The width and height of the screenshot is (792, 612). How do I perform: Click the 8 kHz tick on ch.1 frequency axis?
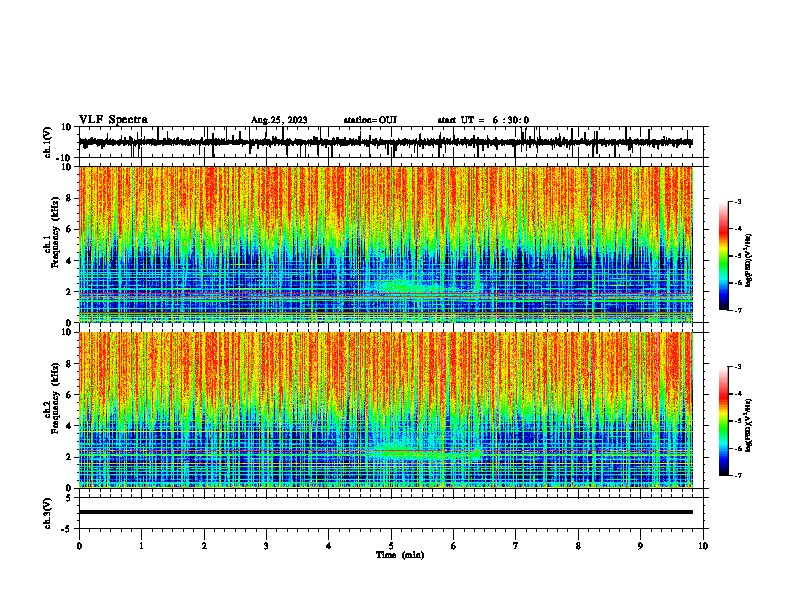coord(69,198)
